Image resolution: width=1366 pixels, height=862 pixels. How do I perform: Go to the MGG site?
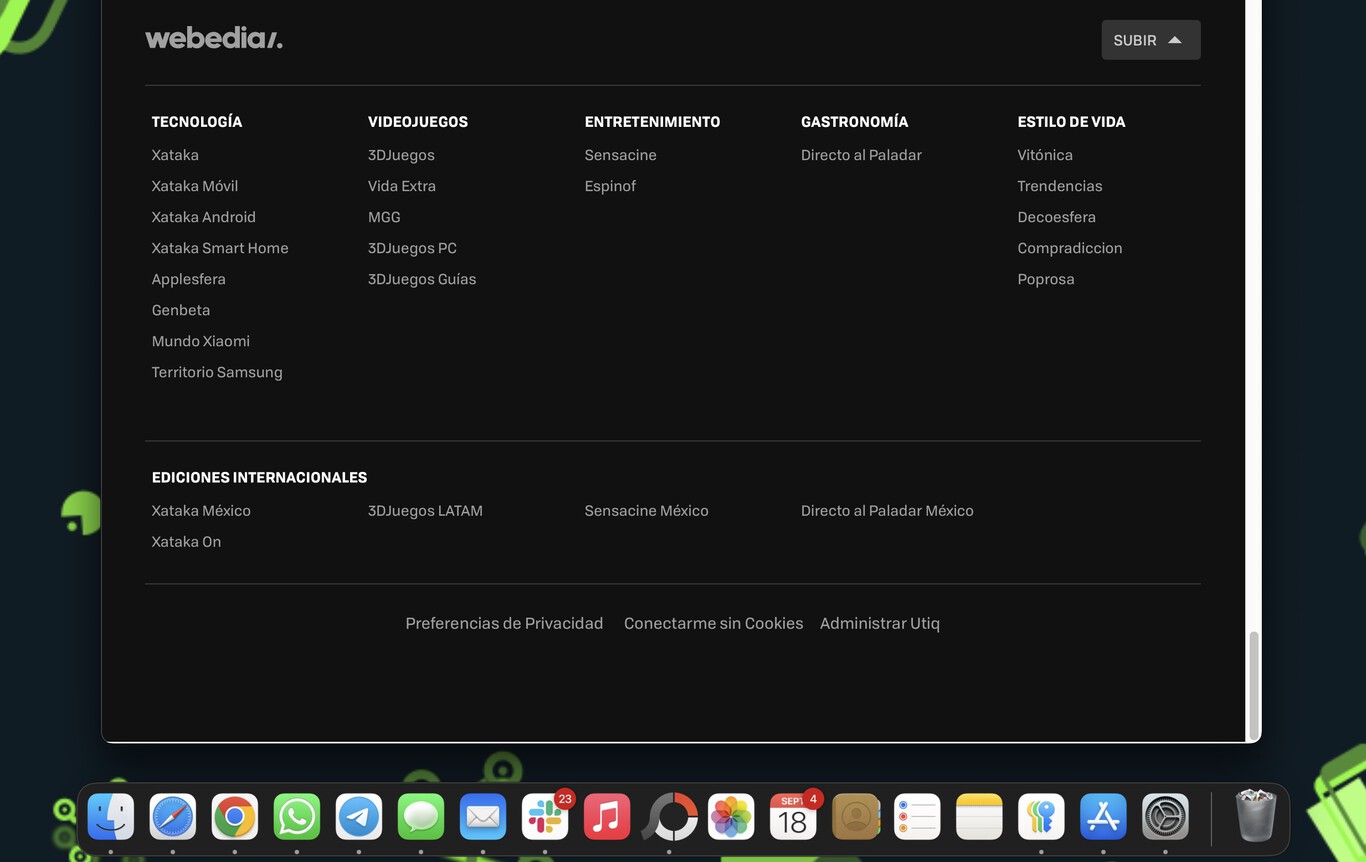tap(384, 217)
